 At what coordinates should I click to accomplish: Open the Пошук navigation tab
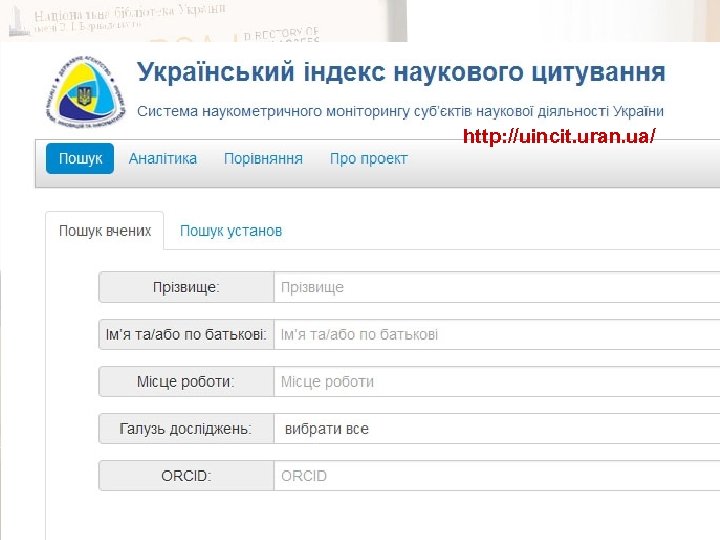point(80,159)
